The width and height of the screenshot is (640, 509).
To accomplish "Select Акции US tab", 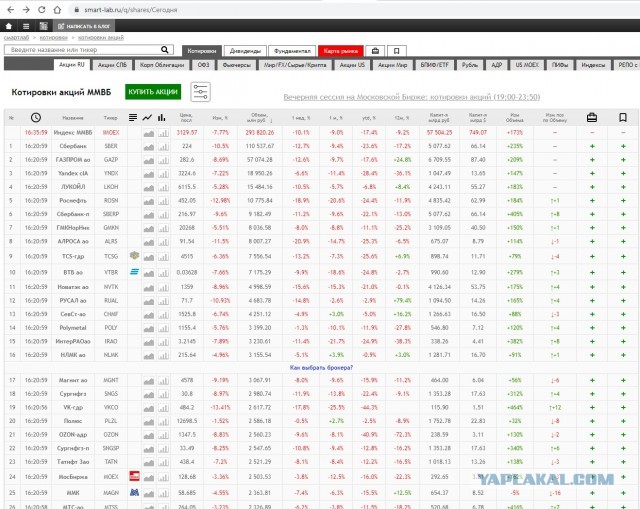I will [x=352, y=65].
